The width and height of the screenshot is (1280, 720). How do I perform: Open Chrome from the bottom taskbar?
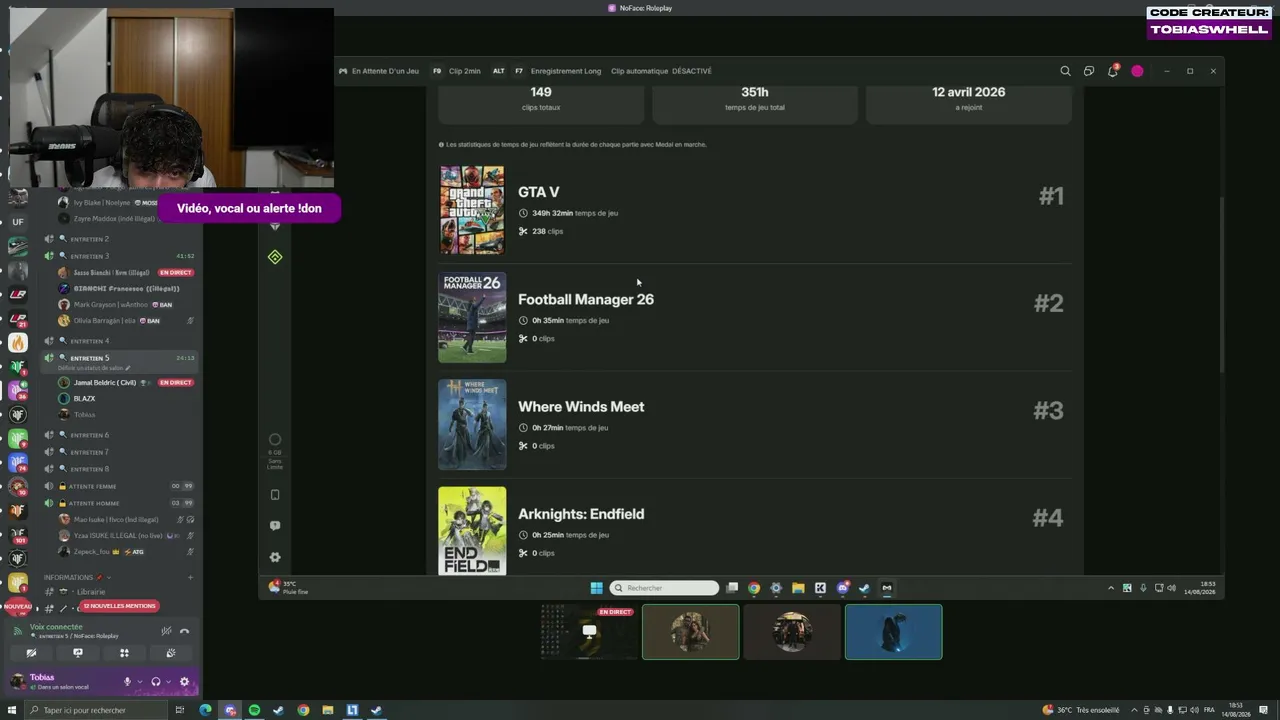pyautogui.click(x=303, y=710)
